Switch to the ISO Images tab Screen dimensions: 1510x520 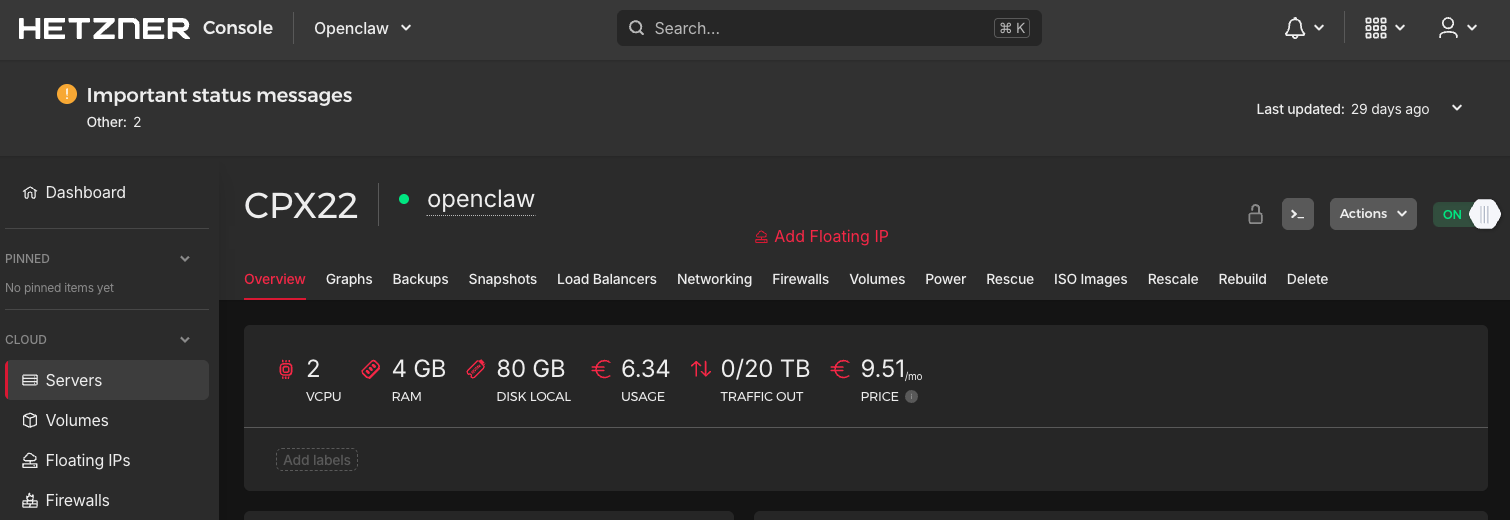[1091, 279]
